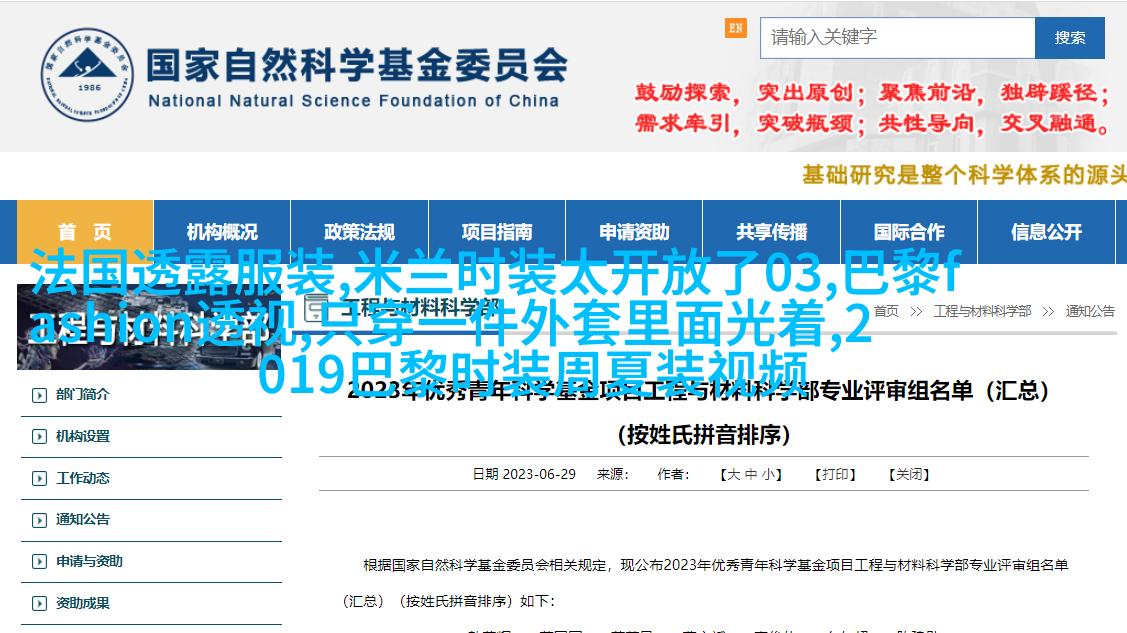This screenshot has height=633, width=1127.
Task: Click the arrow icon beside 资助成果
Action: [40, 604]
